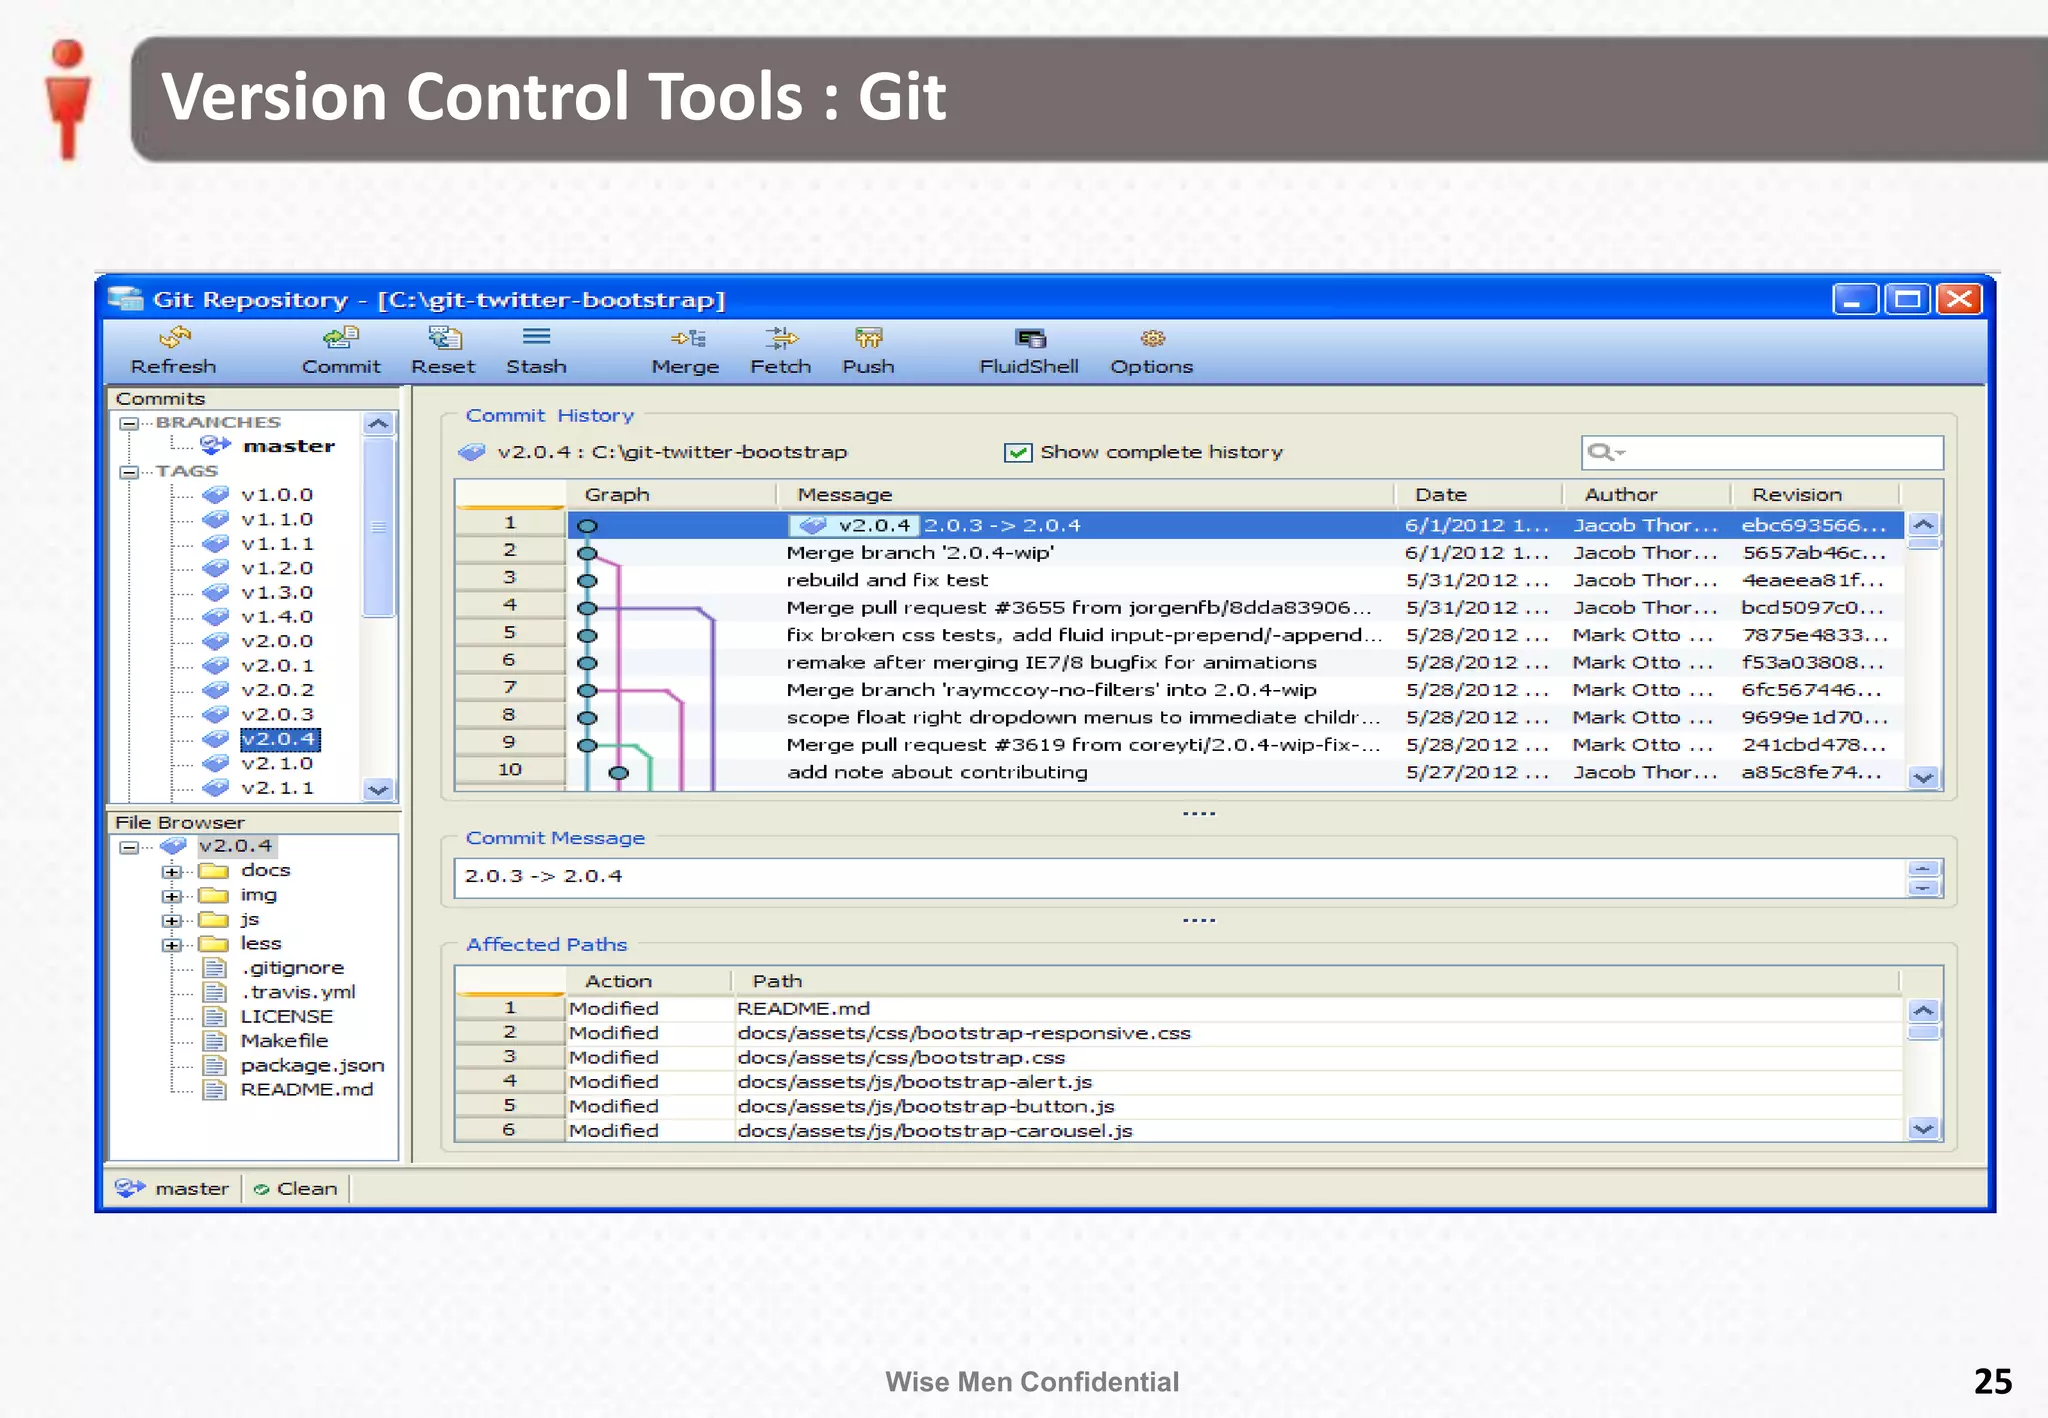Click the Makefile file icon
The image size is (2048, 1418).
[214, 1041]
